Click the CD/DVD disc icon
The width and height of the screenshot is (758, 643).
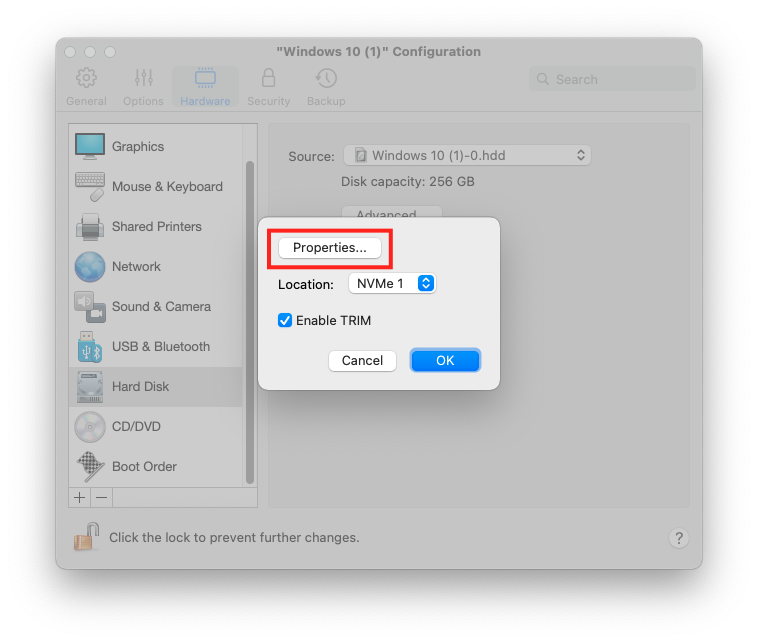[90, 427]
